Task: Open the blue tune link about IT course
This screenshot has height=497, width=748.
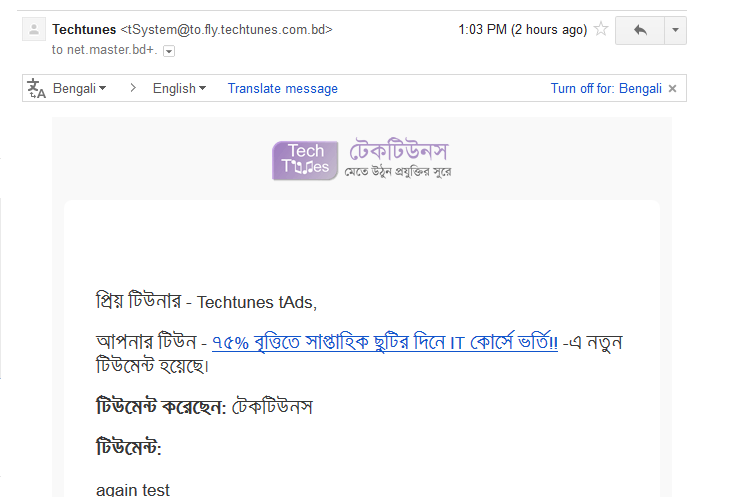Action: pos(384,342)
